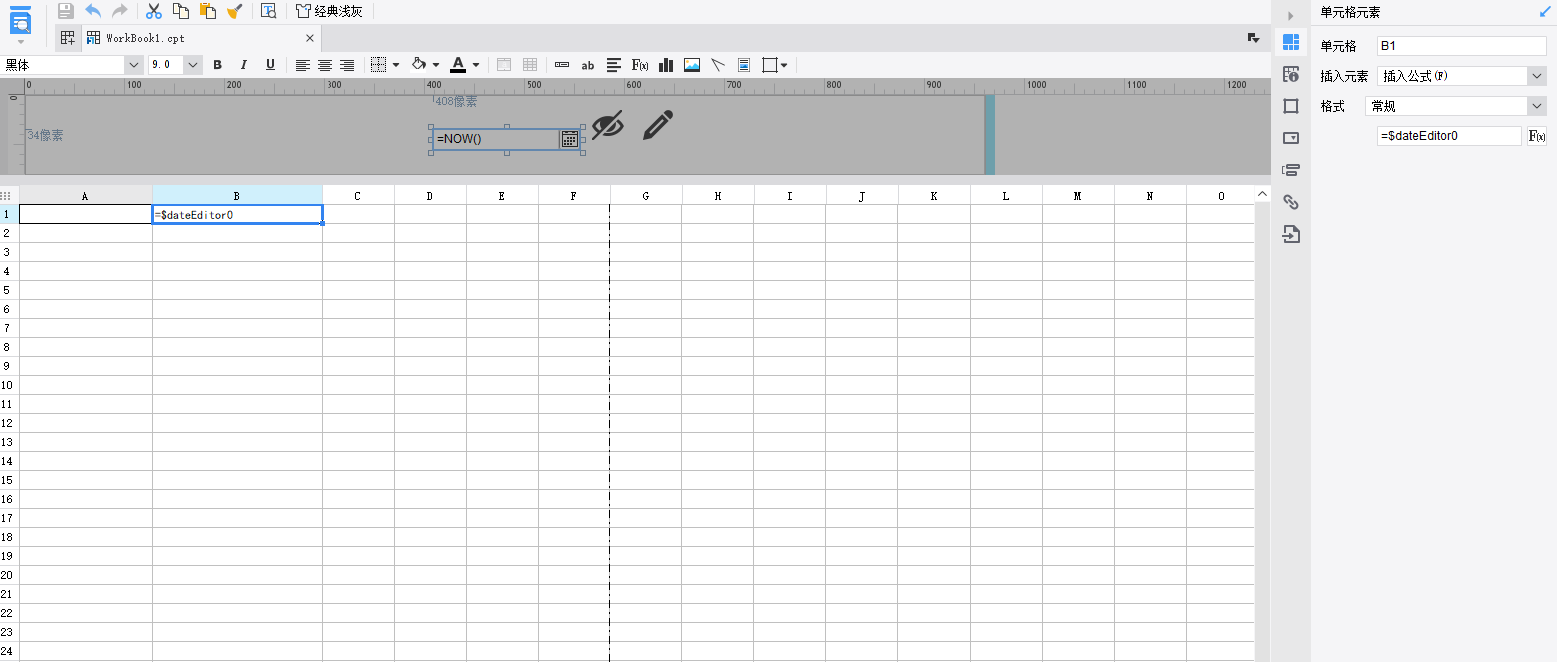The height and width of the screenshot is (662, 1557).
Task: Insert a widget via text field icon
Action: pyautogui.click(x=562, y=65)
